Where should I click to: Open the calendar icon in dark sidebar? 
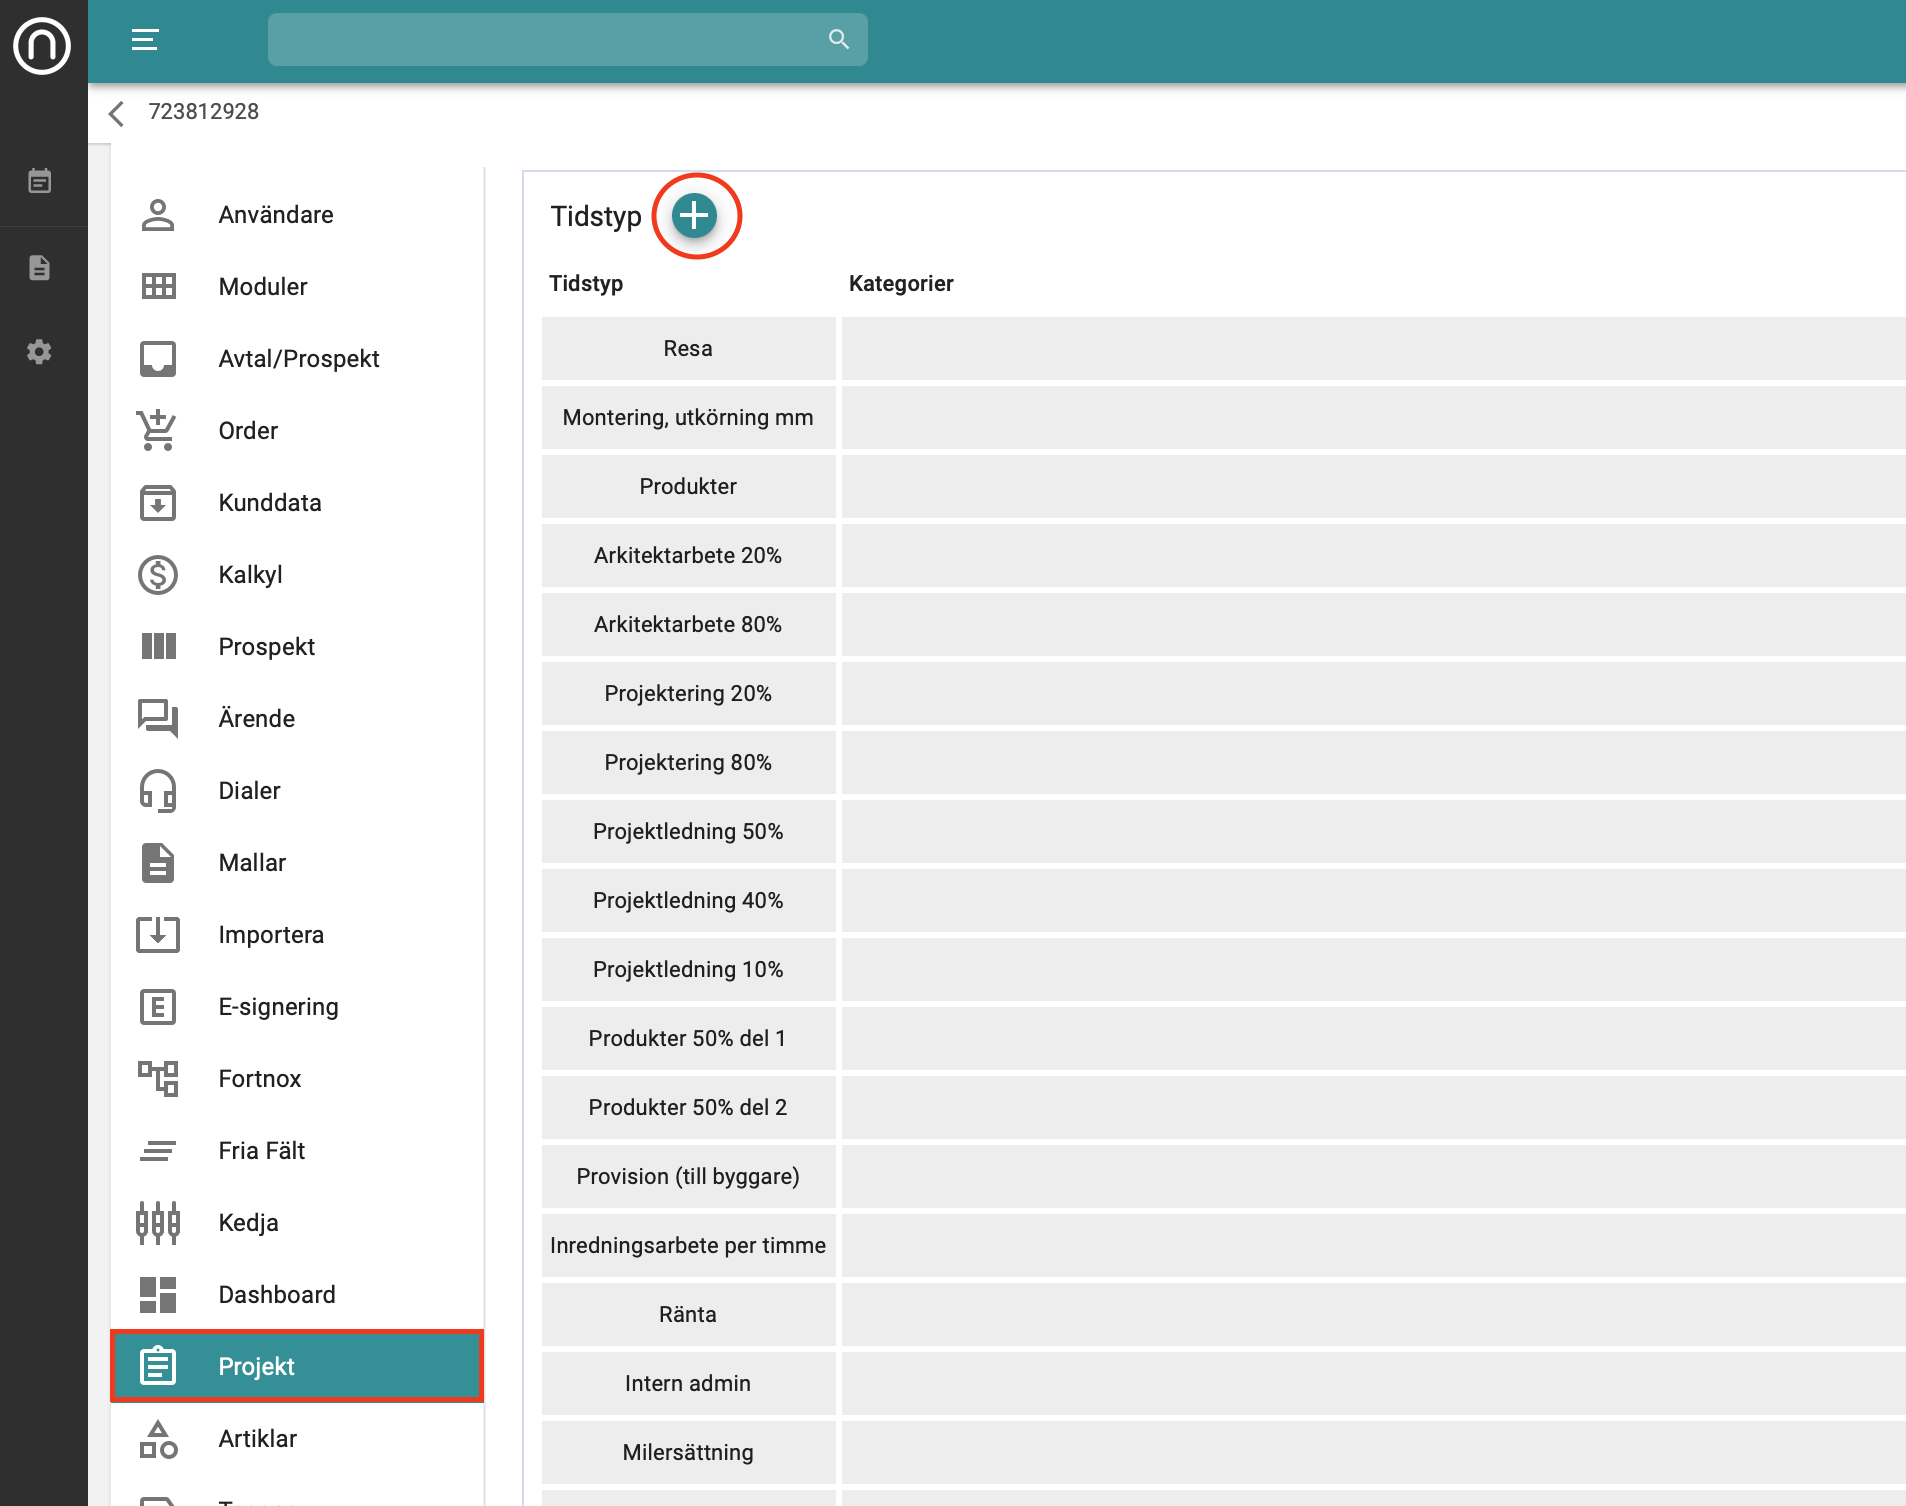pyautogui.click(x=40, y=181)
